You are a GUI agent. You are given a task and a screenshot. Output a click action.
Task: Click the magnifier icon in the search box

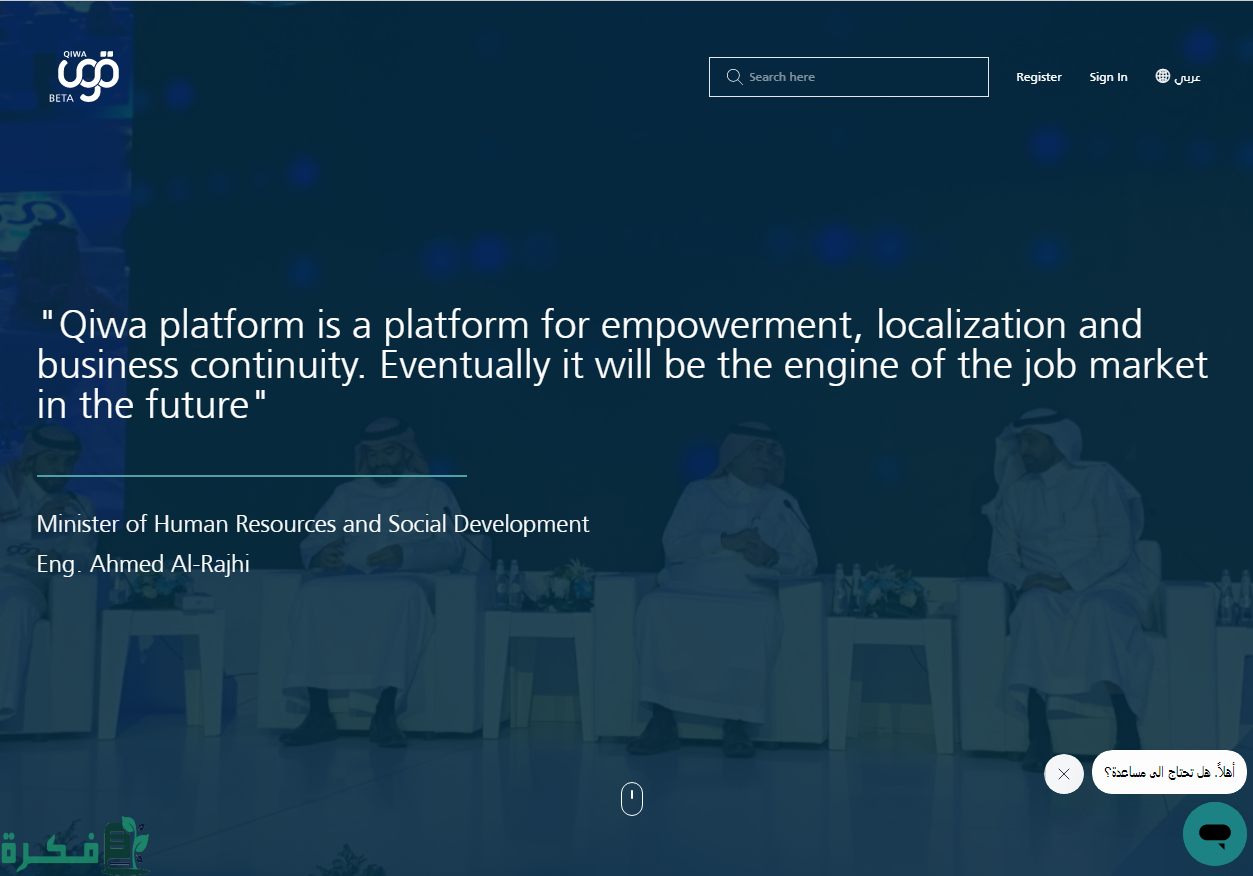734,77
